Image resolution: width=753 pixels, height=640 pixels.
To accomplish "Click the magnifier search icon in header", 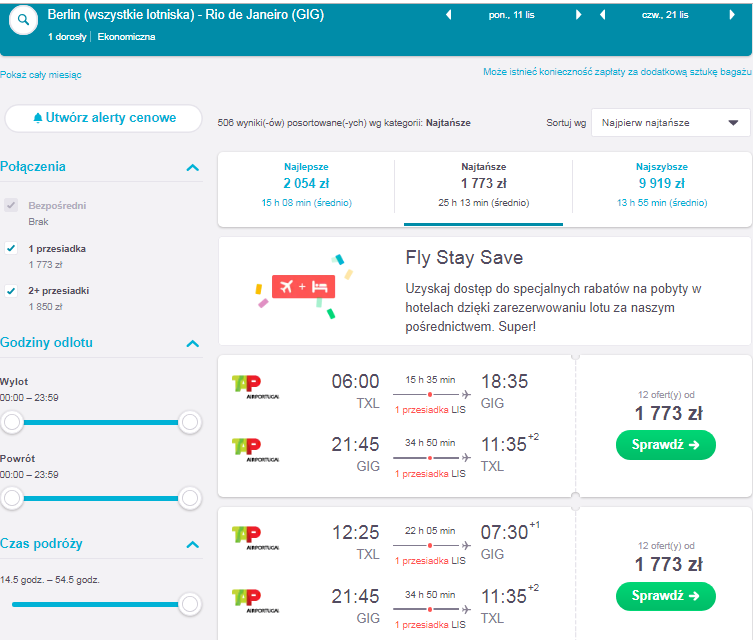I will [23, 20].
